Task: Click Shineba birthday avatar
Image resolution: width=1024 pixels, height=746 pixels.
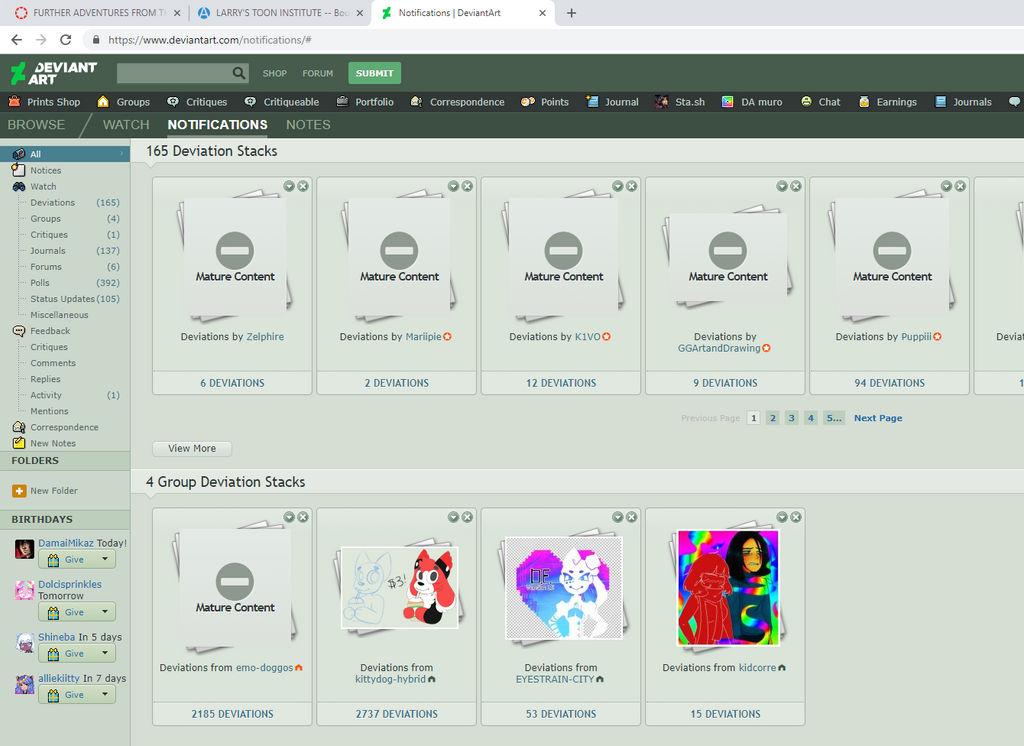Action: [x=24, y=643]
